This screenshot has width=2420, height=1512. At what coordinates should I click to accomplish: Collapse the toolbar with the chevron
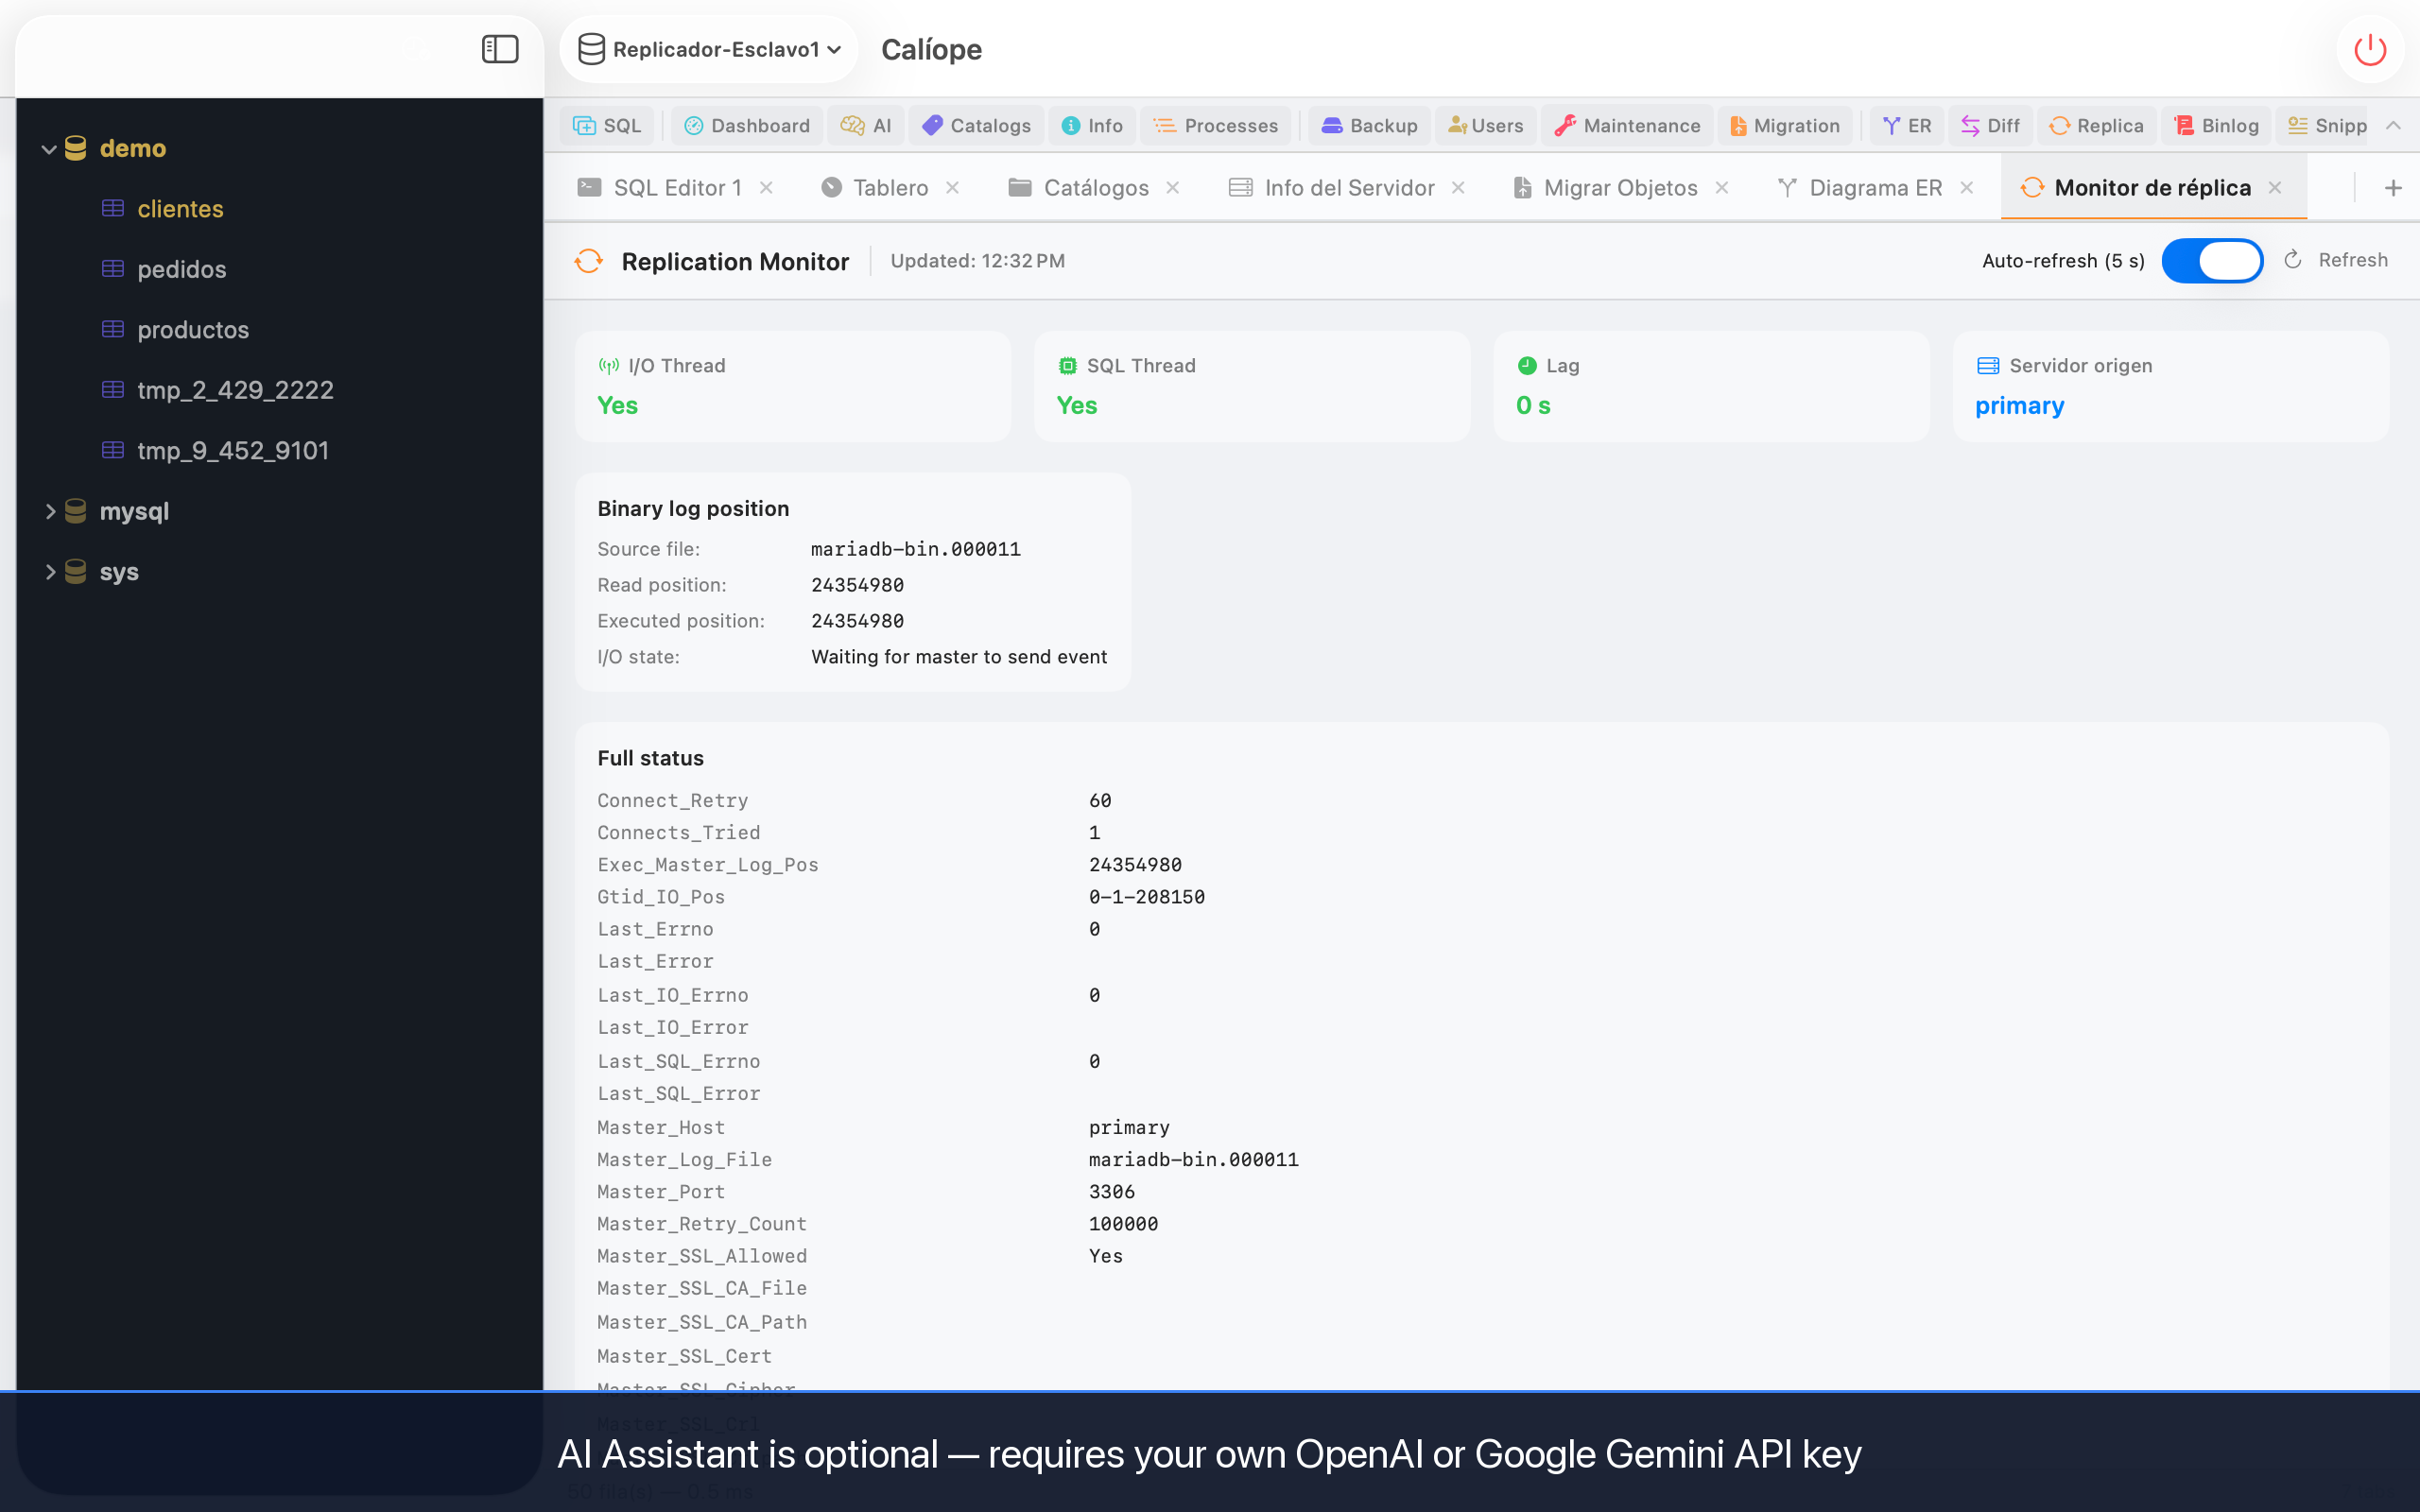point(2393,125)
